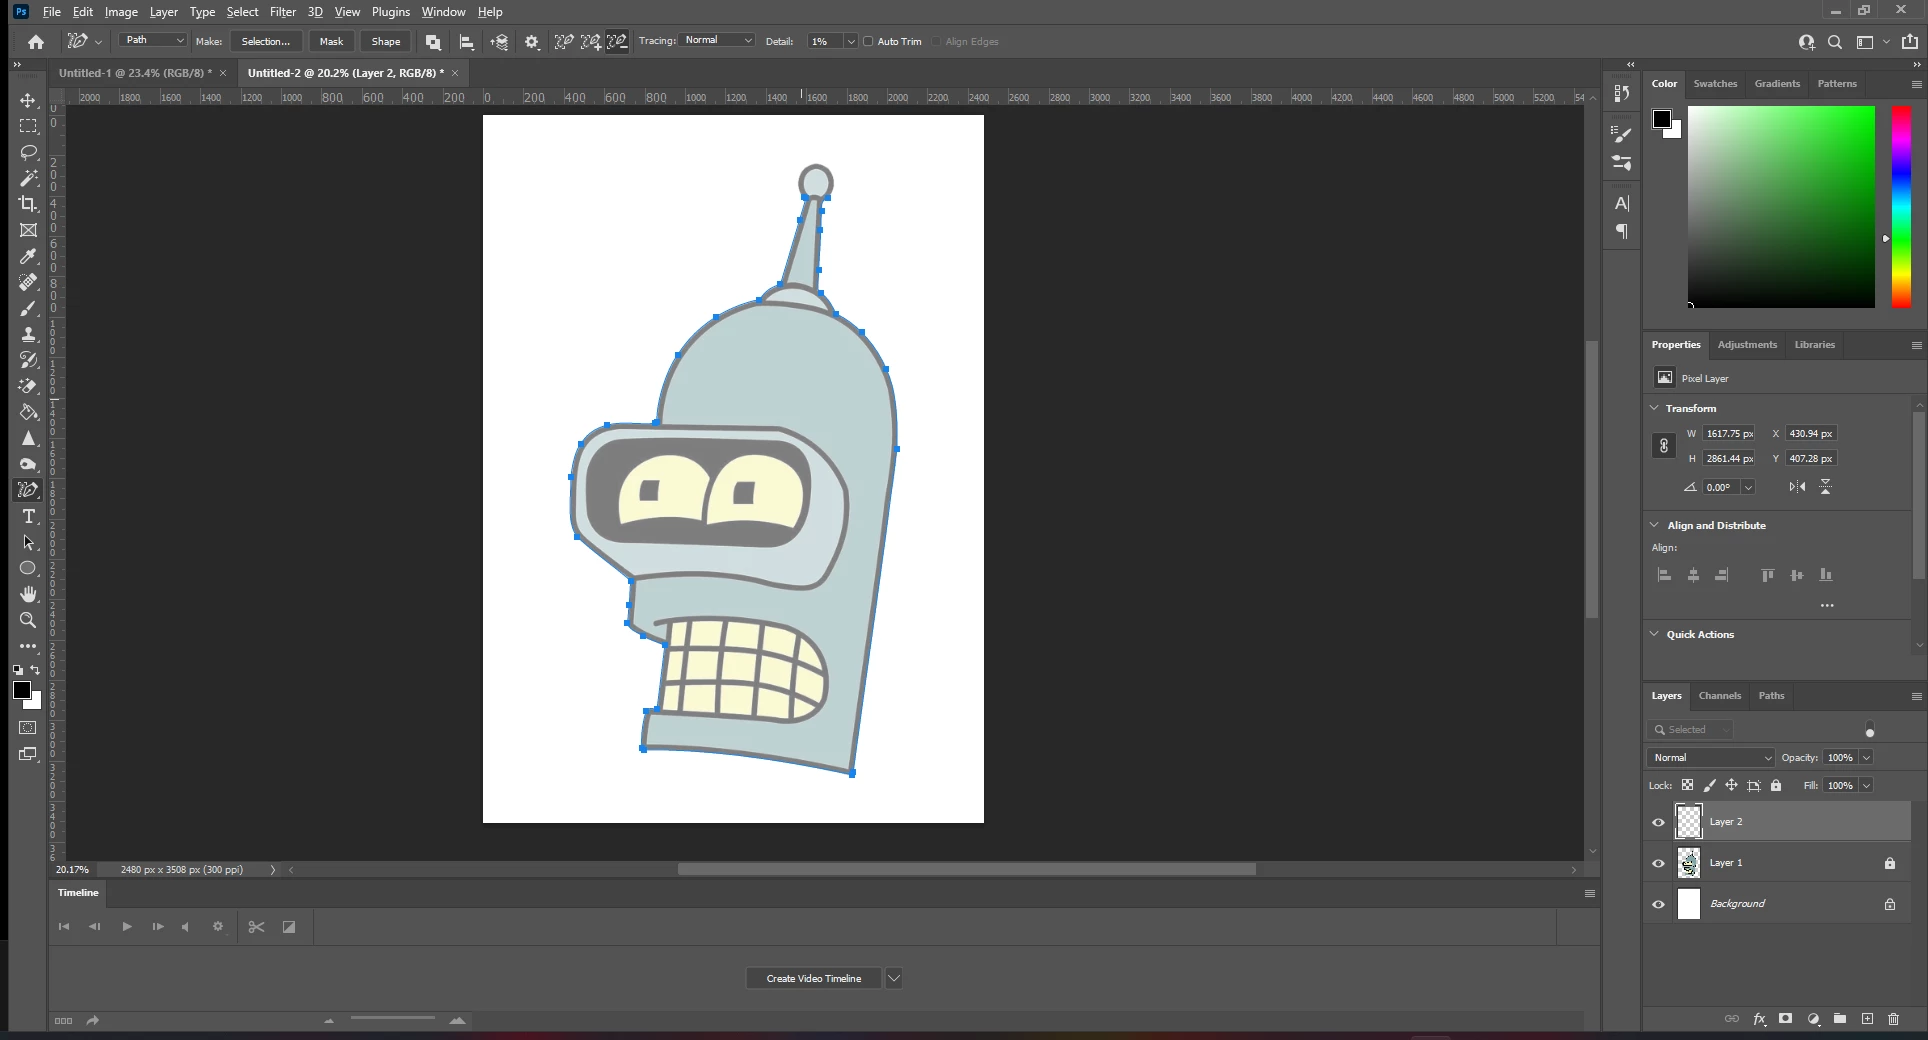The width and height of the screenshot is (1928, 1040).
Task: Open the layer blend mode Normal dropdown
Action: [1710, 757]
